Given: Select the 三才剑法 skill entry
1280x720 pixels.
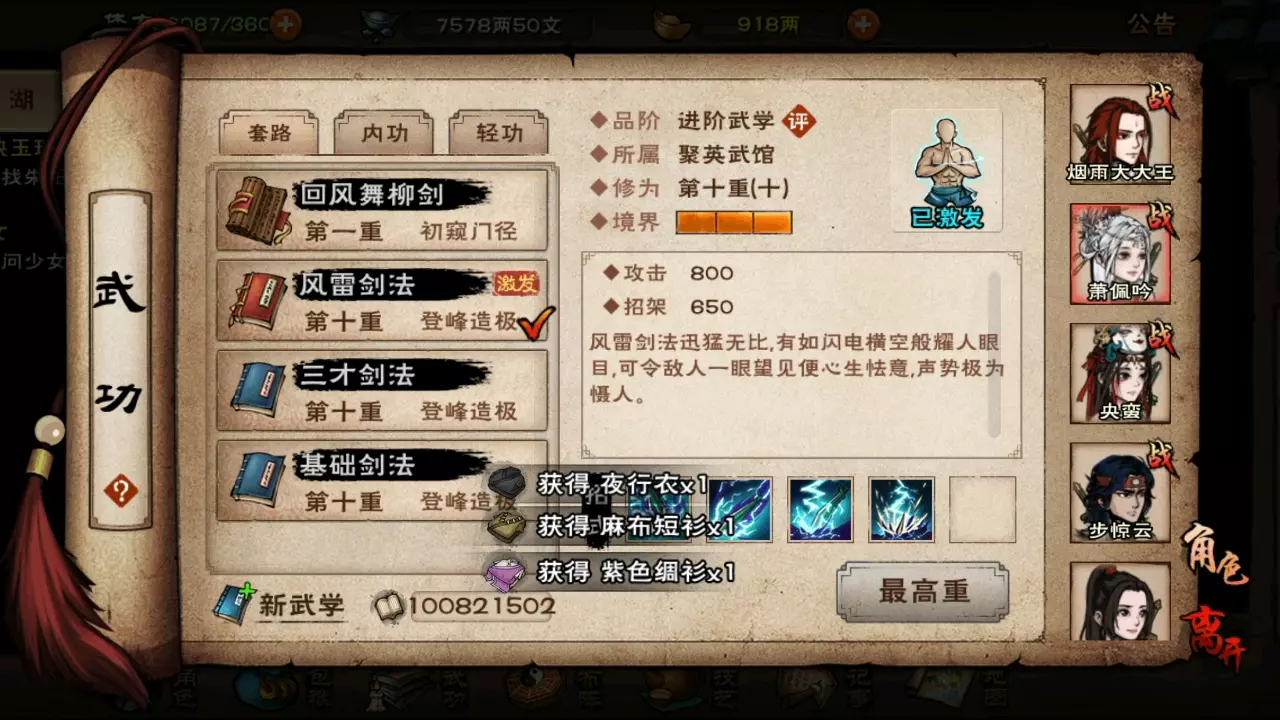Looking at the screenshot, I should [x=381, y=390].
